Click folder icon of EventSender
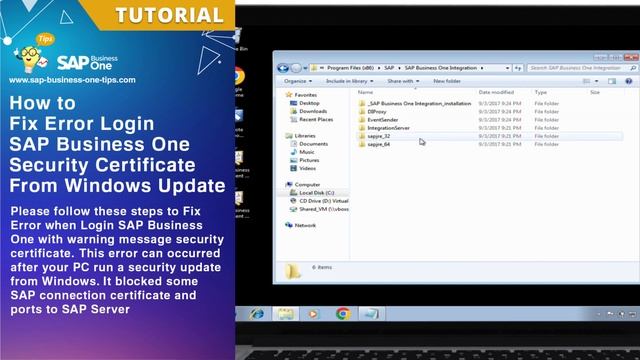Viewport: 640px width, 360px height. coord(362,120)
